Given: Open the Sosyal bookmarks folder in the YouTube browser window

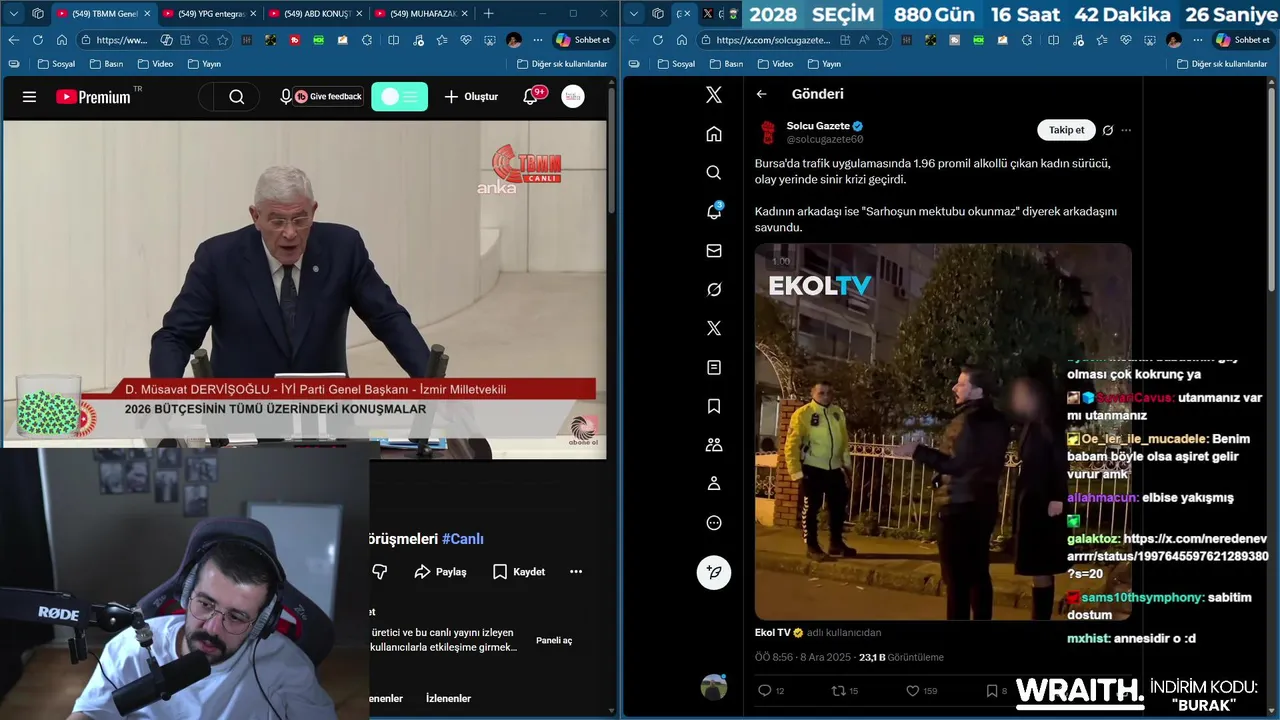Looking at the screenshot, I should pos(57,64).
